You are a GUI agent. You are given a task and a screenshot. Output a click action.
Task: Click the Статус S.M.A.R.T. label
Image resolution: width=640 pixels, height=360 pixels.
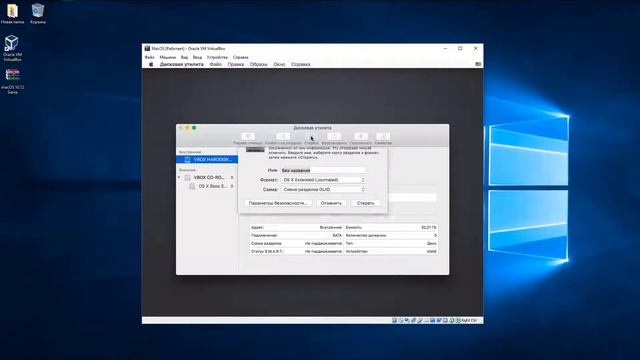click(x=267, y=251)
